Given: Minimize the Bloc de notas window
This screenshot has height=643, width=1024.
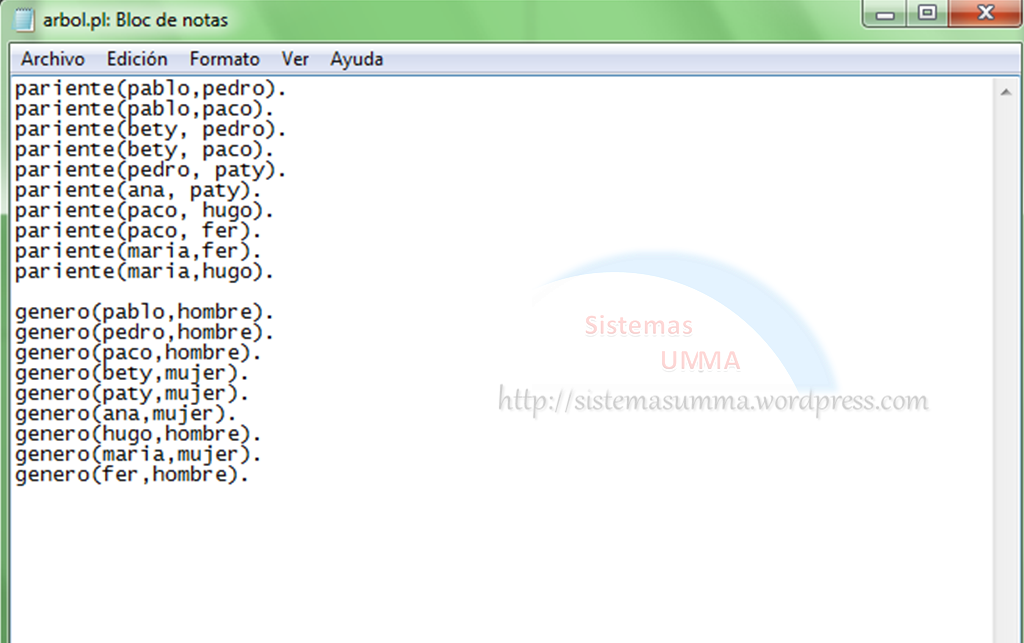Looking at the screenshot, I should pyautogui.click(x=886, y=14).
